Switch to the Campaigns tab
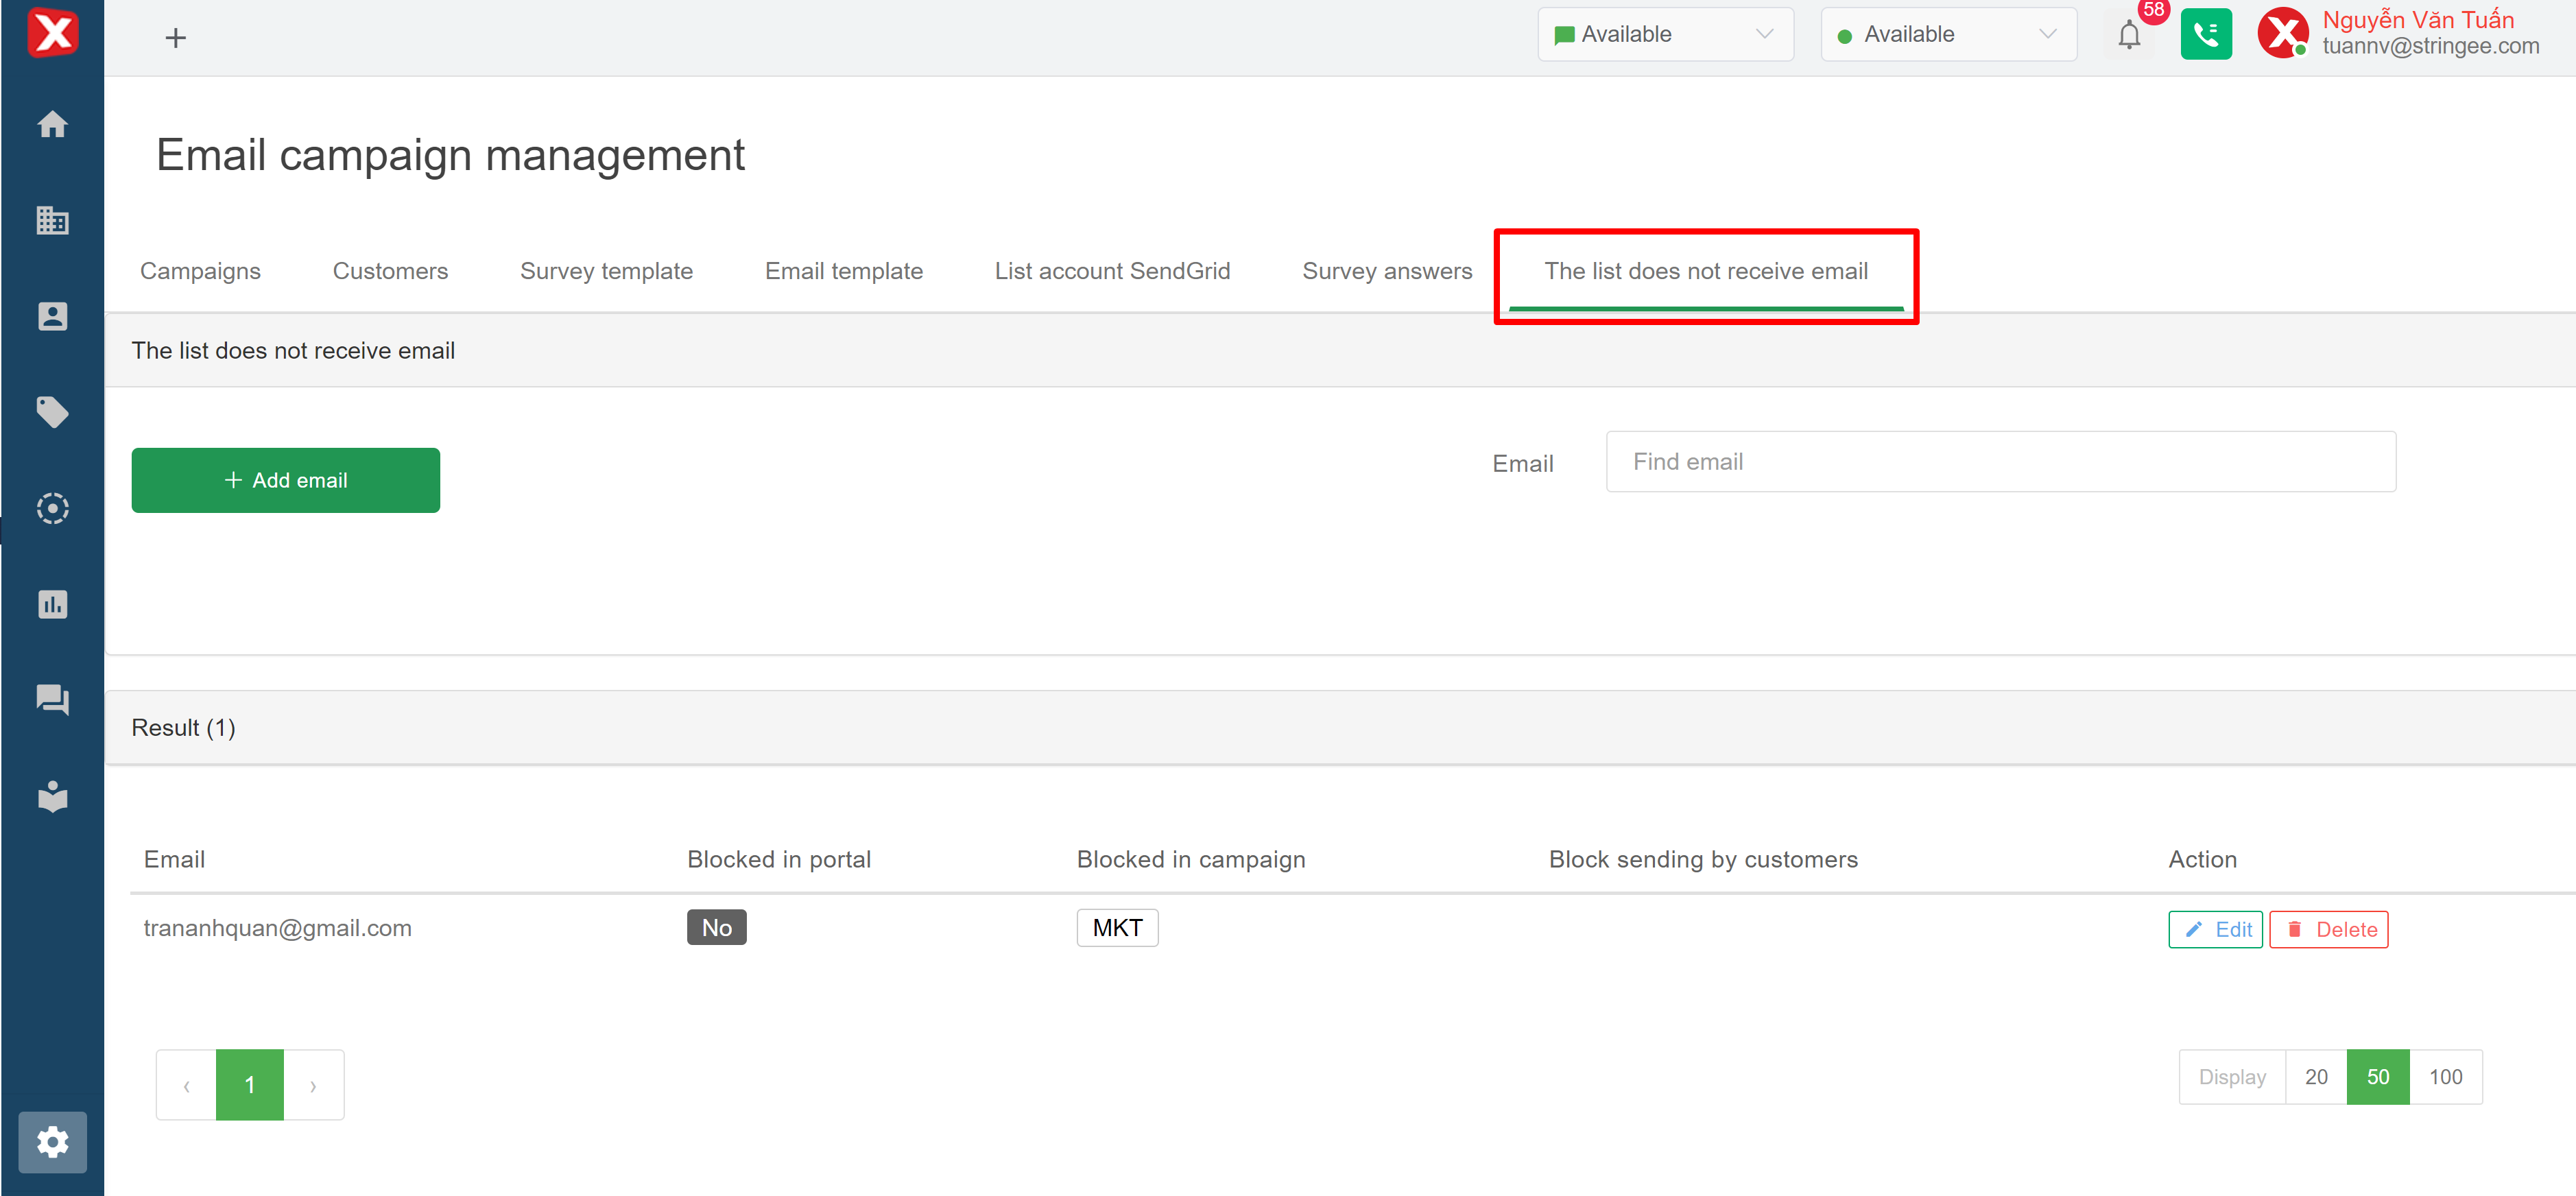 [x=200, y=271]
